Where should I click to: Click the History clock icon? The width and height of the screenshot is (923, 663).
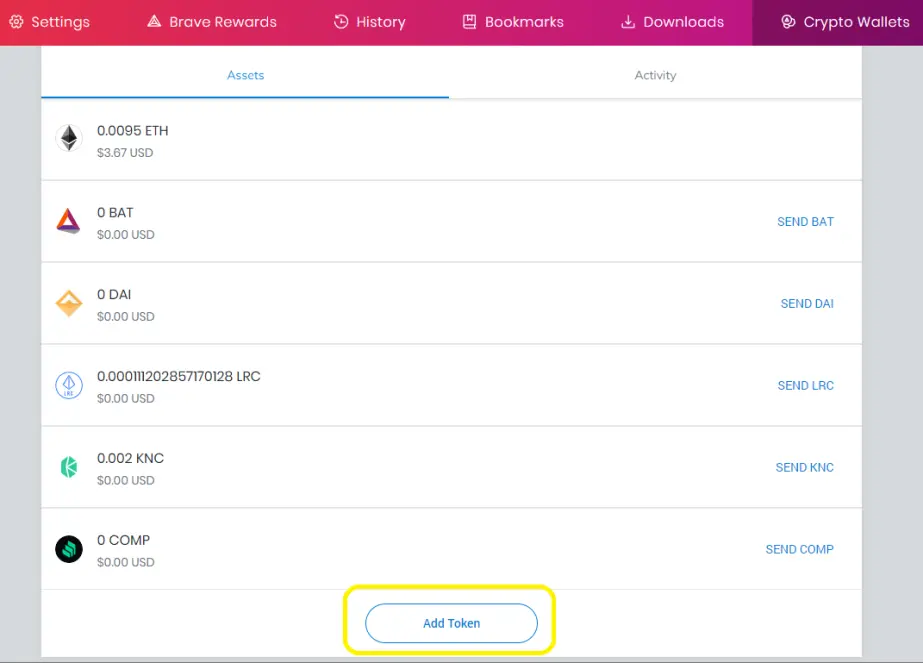341,22
